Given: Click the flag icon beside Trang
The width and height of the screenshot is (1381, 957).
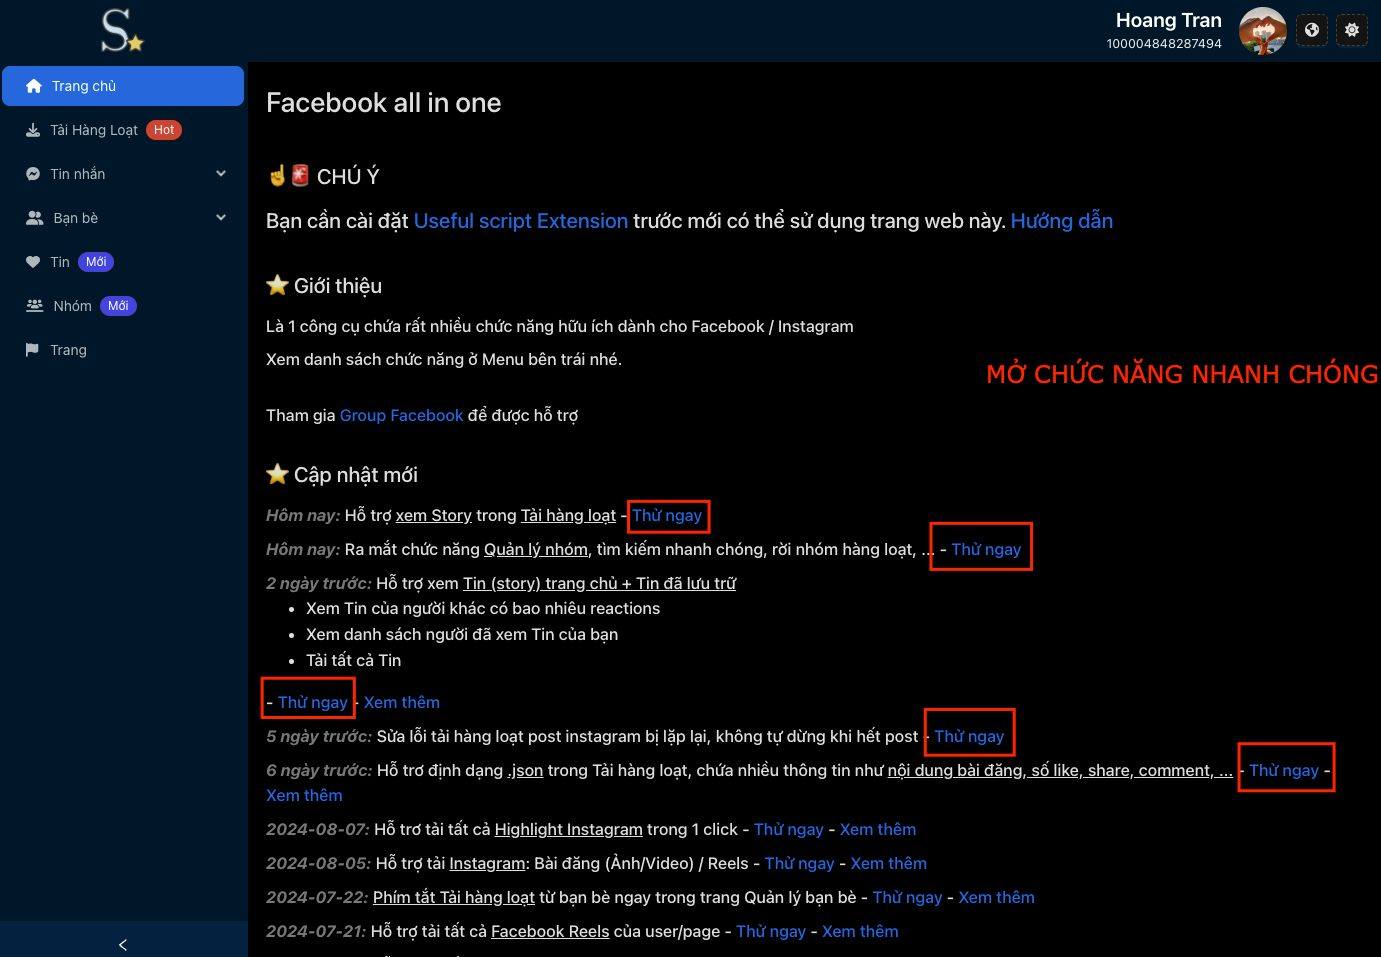Looking at the screenshot, I should (32, 350).
